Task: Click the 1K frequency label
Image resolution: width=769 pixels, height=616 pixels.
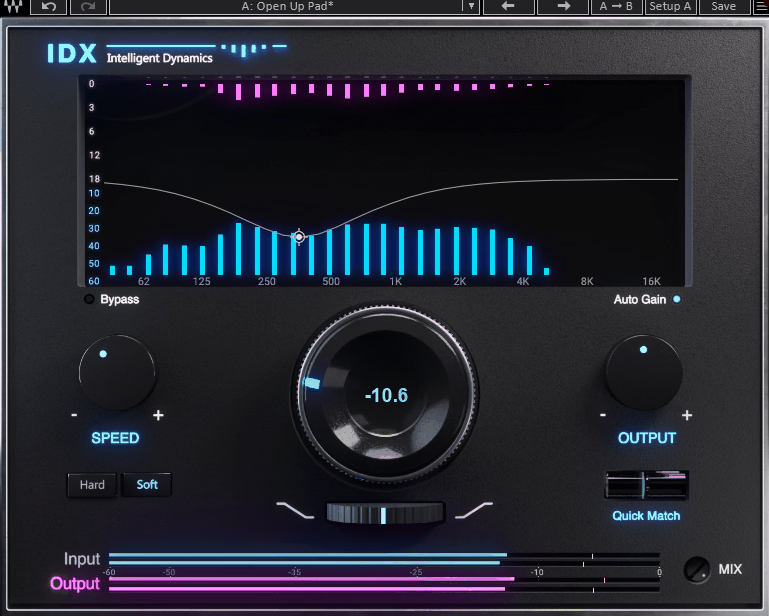Action: coord(395,282)
